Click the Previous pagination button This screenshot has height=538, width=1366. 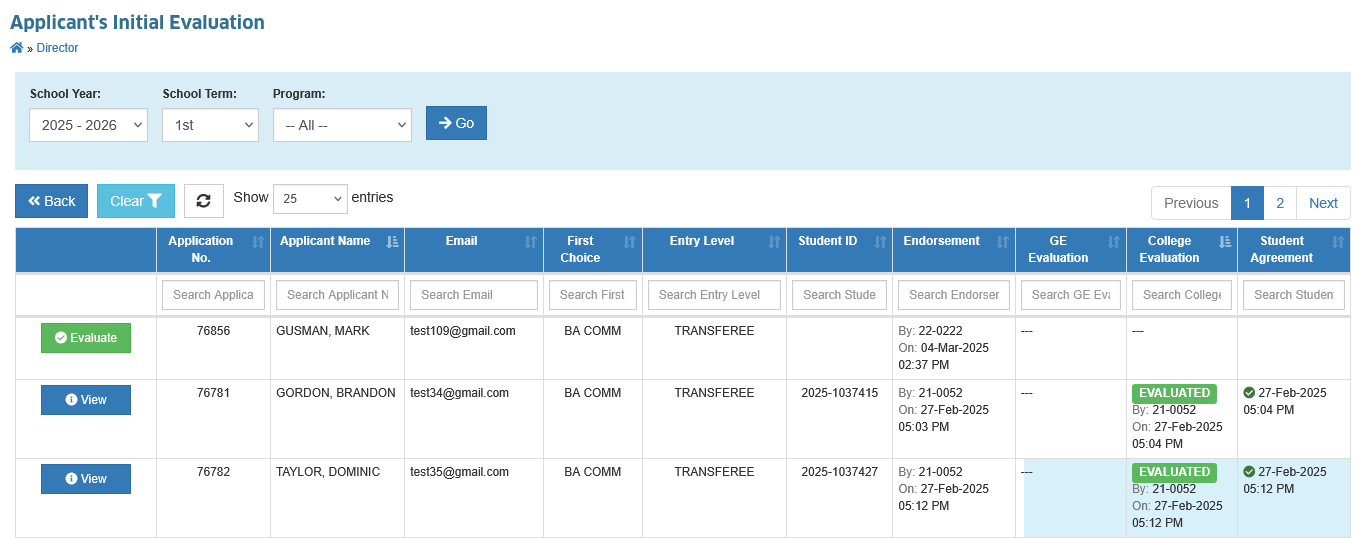pos(1191,203)
